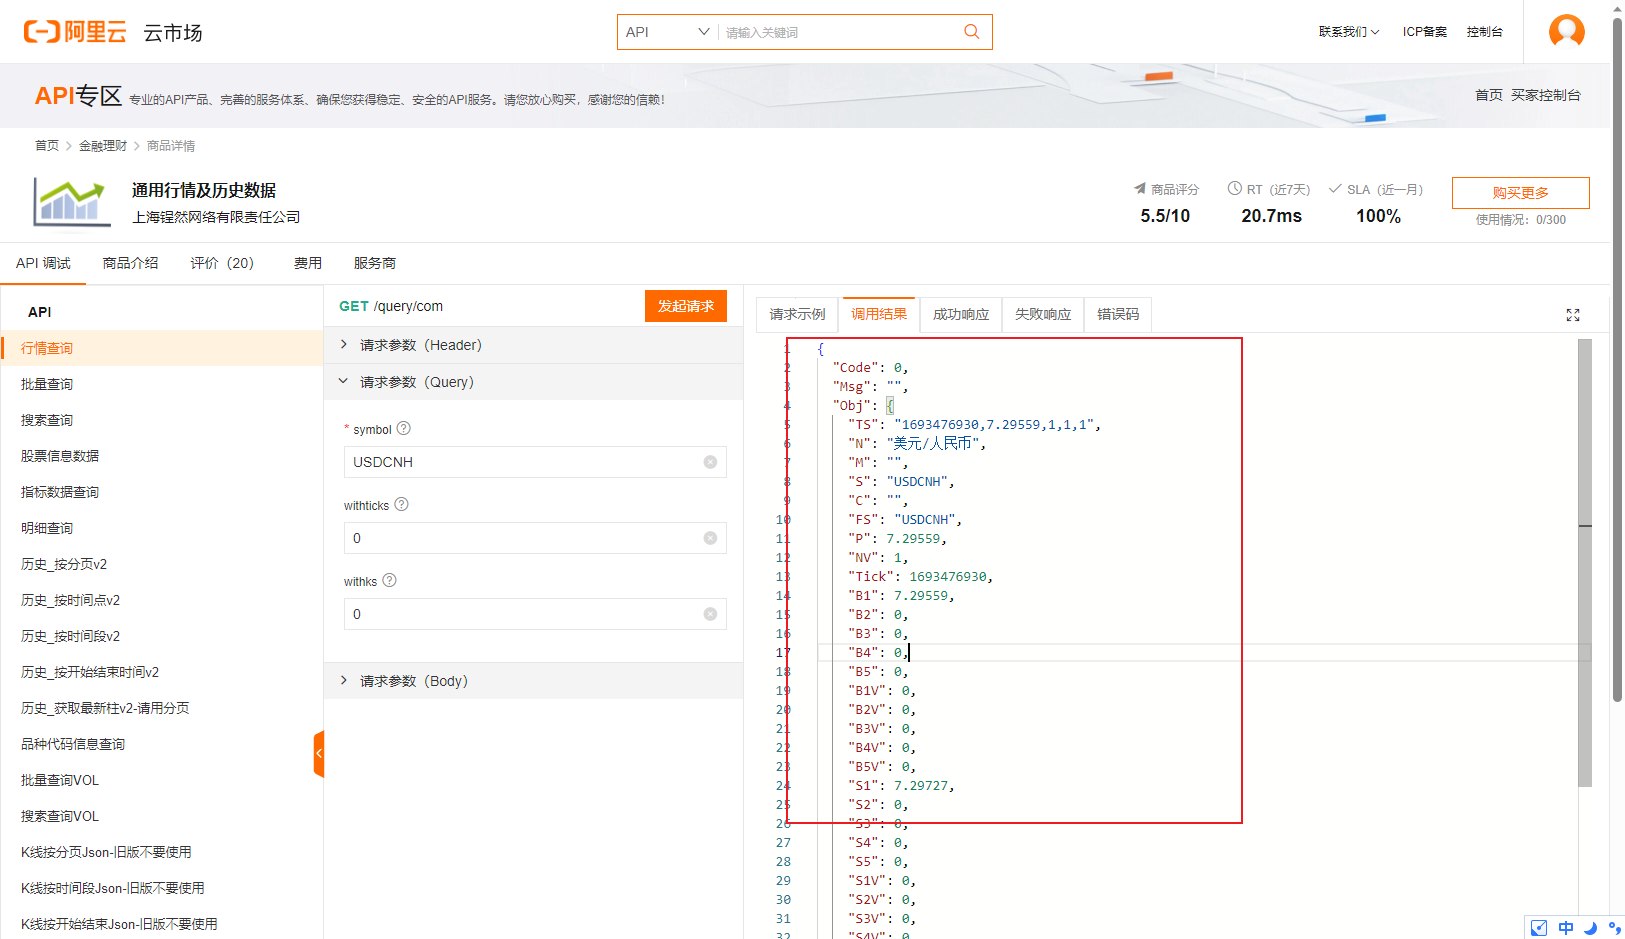The image size is (1625, 939).
Task: Click the moon icon in IME bar
Action: point(1590,928)
